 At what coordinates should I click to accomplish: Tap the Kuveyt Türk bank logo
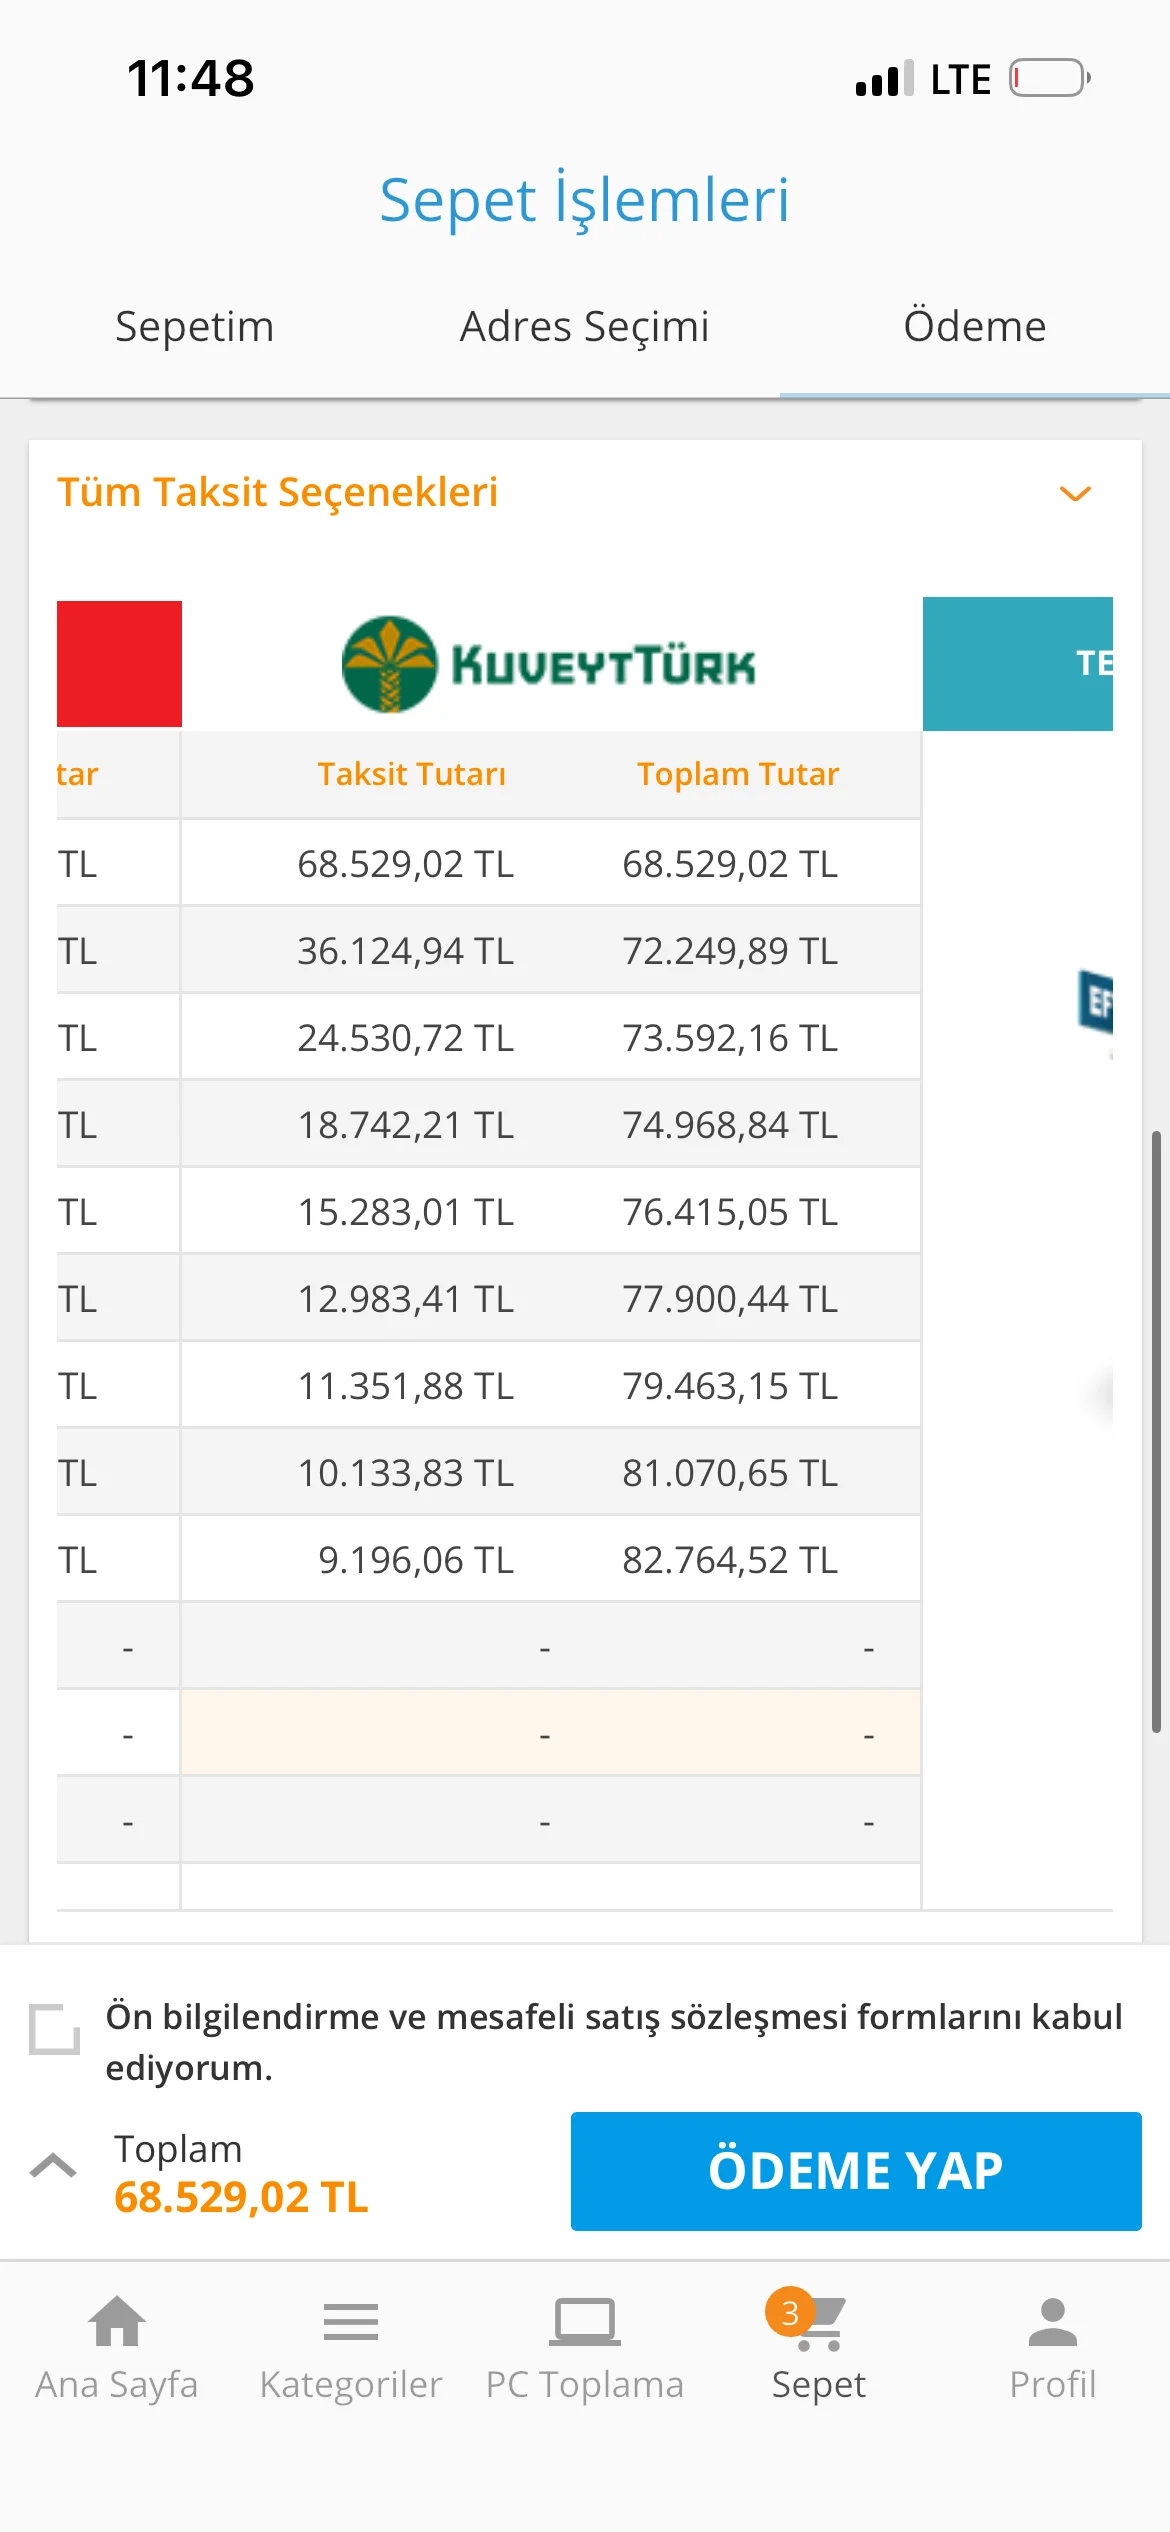pyautogui.click(x=549, y=665)
